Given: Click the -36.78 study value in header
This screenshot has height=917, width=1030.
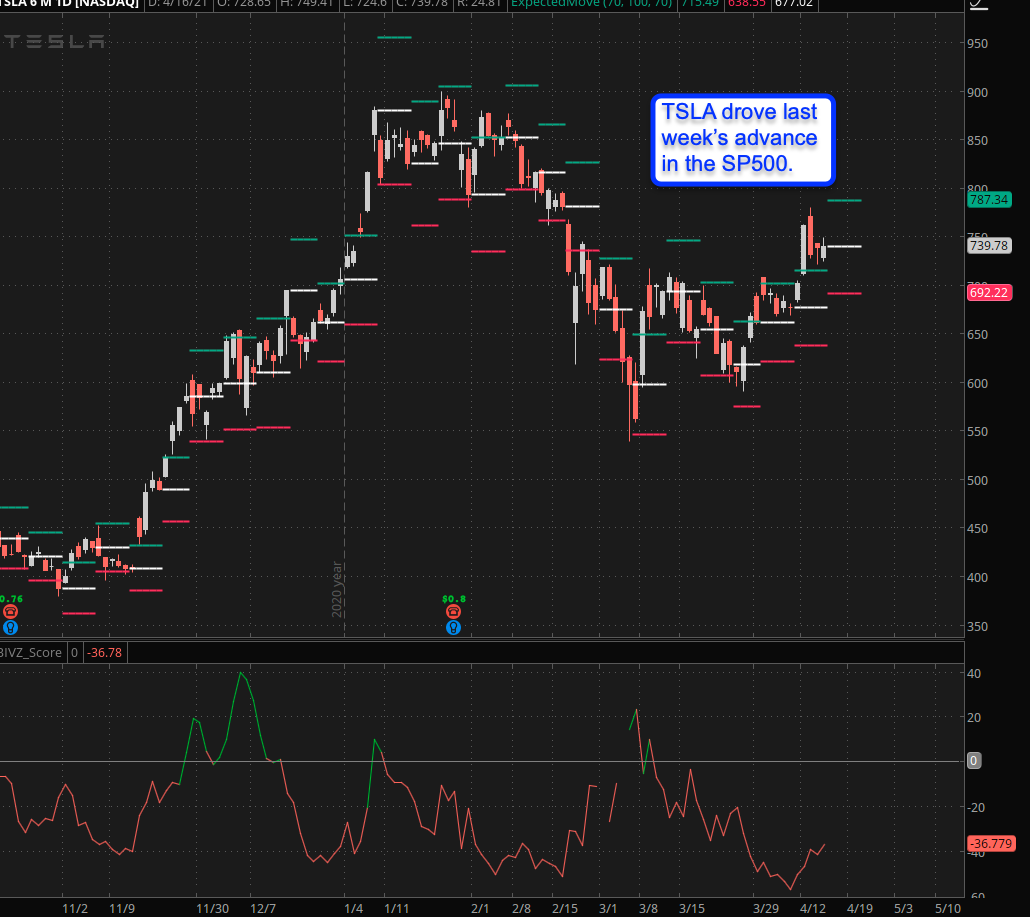Looking at the screenshot, I should (105, 652).
